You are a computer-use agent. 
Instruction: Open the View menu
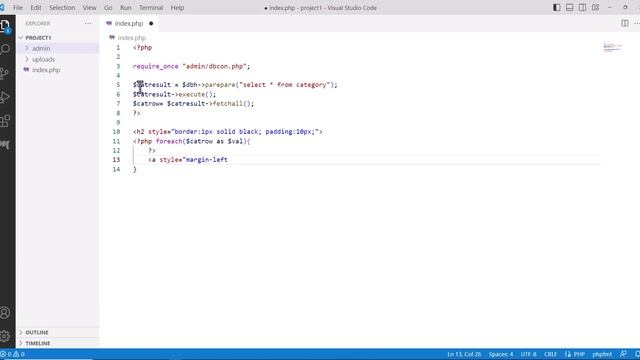pyautogui.click(x=89, y=8)
